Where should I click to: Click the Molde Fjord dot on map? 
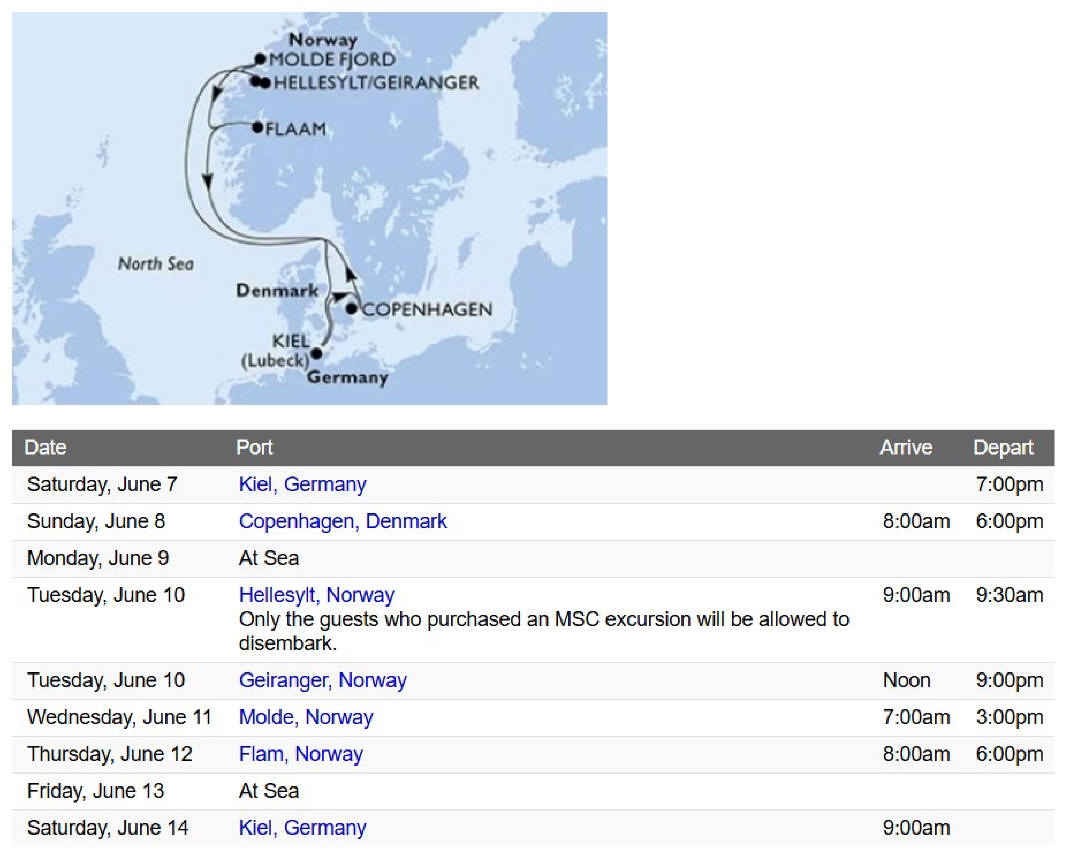261,59
